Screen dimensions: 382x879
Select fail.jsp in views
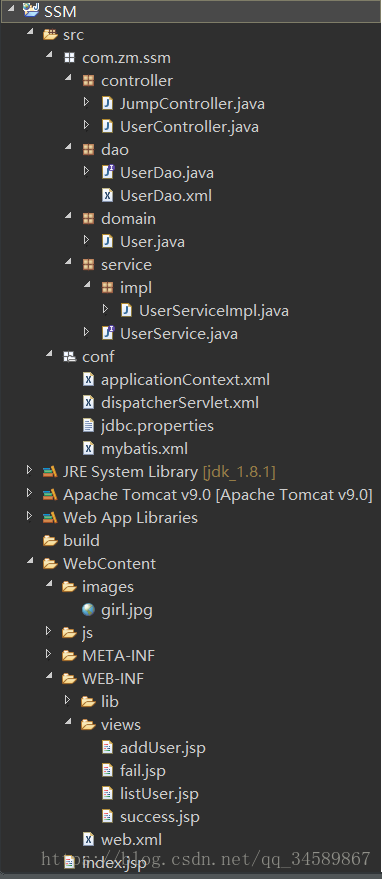(x=143, y=771)
